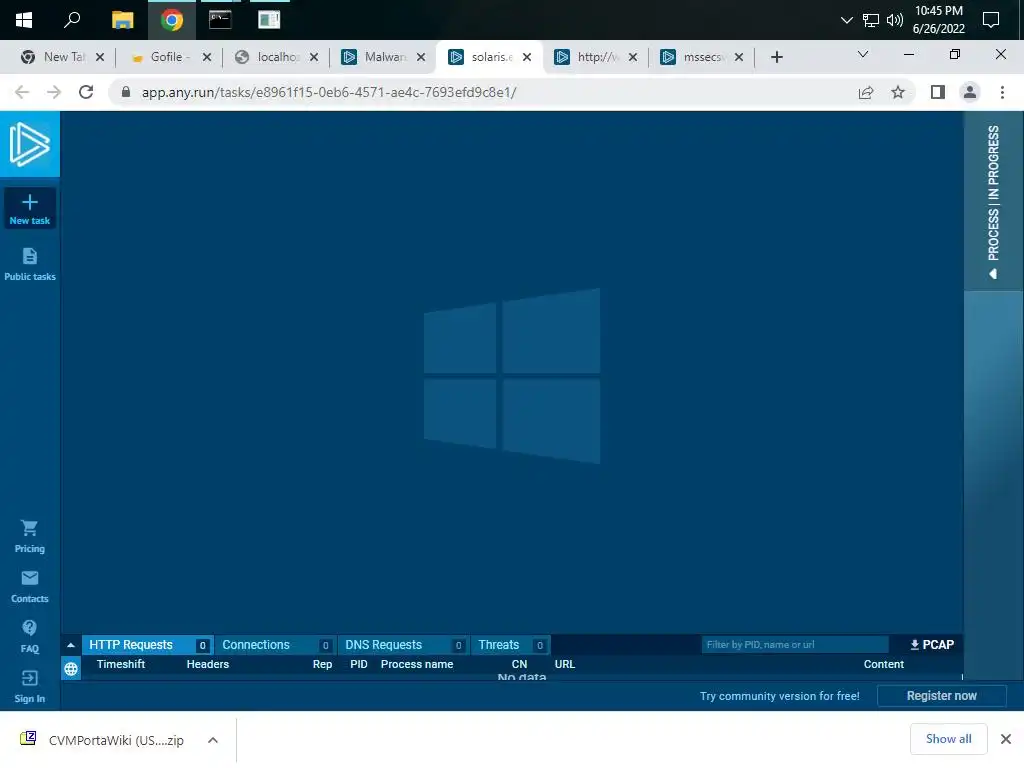1024x768 pixels.
Task: Go back in browser history
Action: coord(22,92)
